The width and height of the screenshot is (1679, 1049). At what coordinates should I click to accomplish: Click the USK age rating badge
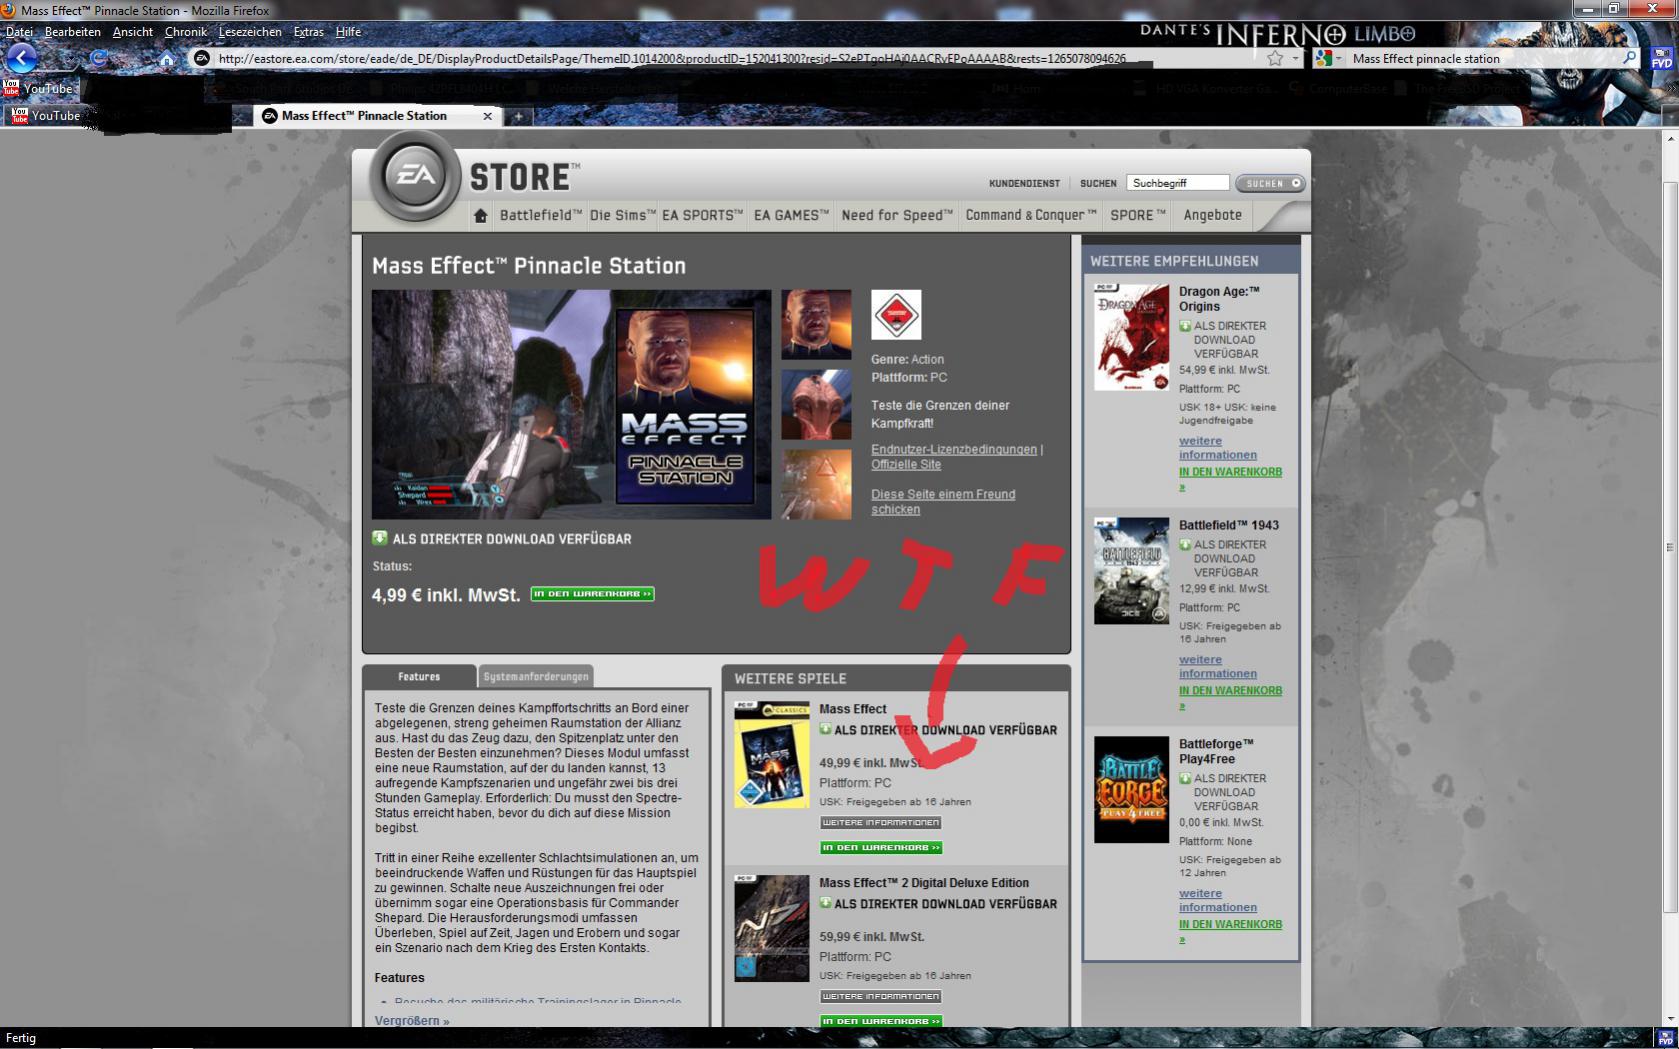(x=896, y=315)
